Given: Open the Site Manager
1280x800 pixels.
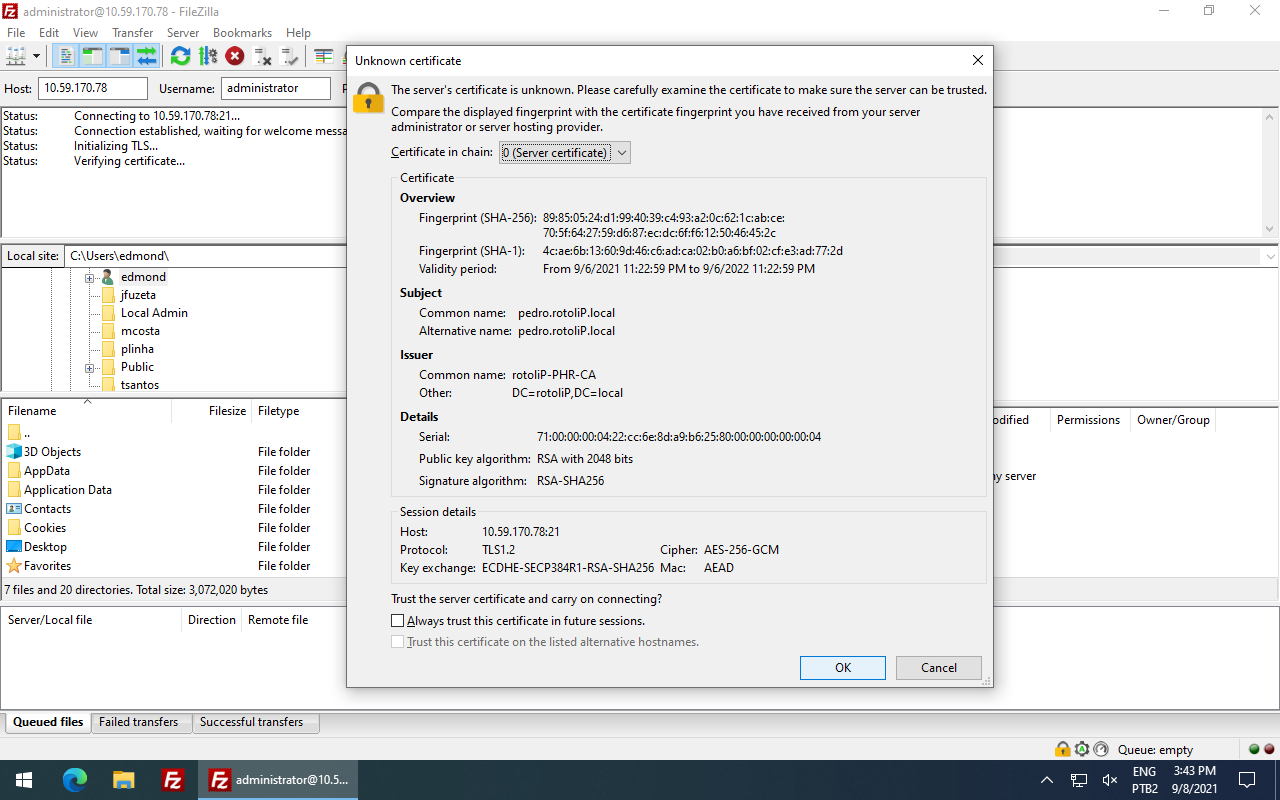Looking at the screenshot, I should (14, 56).
